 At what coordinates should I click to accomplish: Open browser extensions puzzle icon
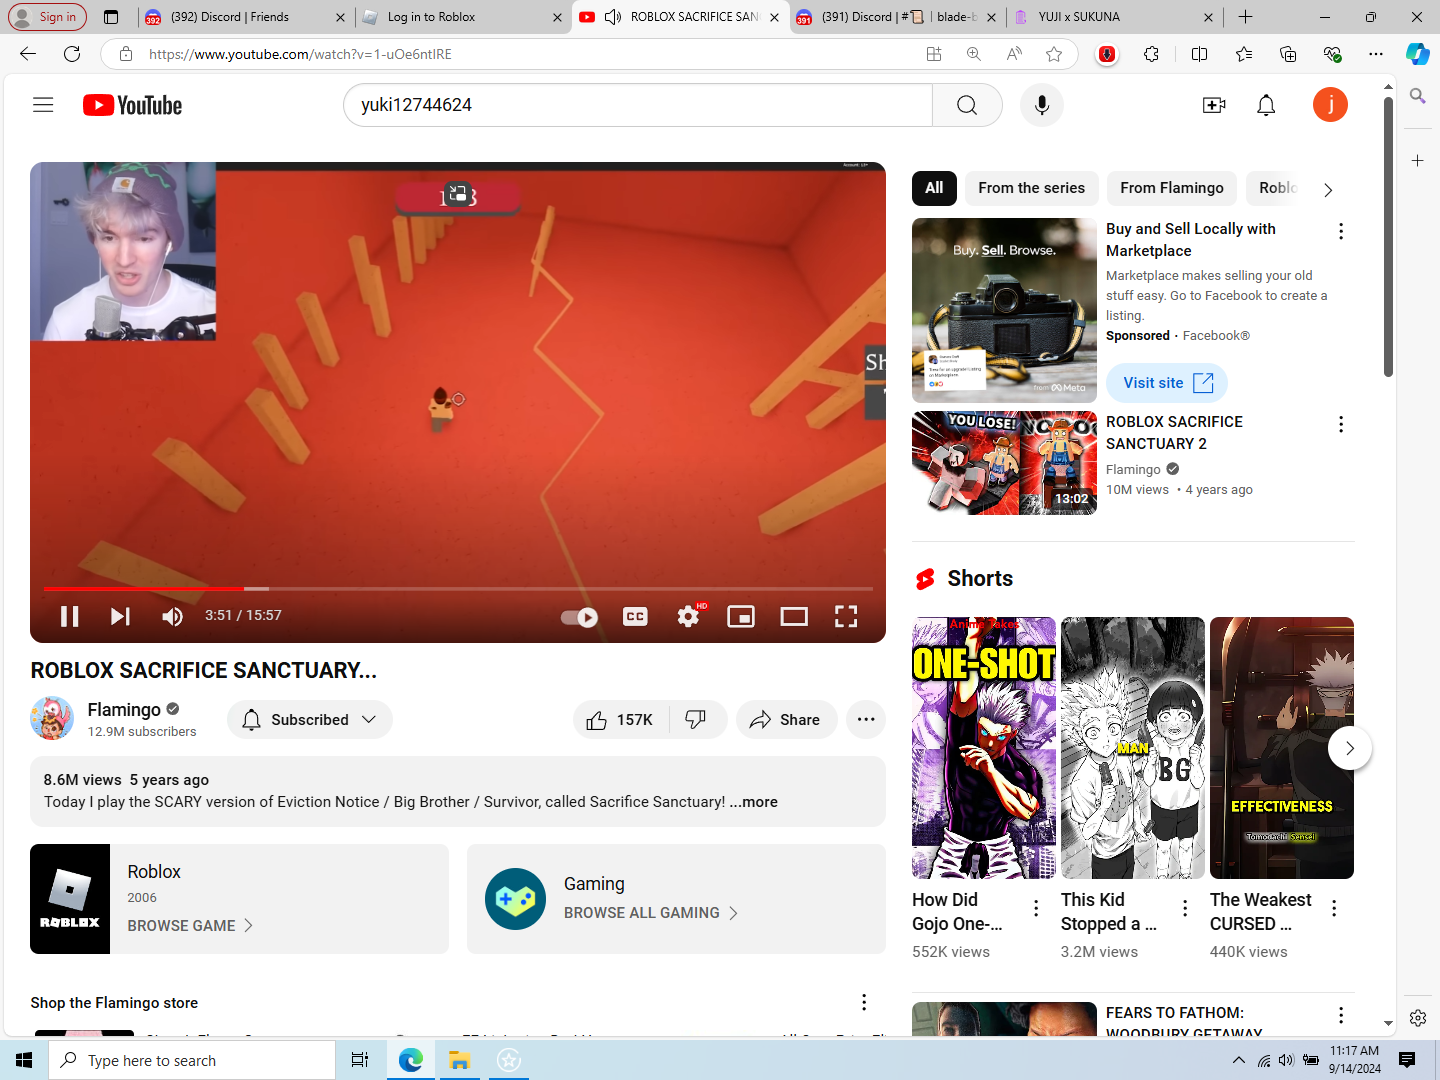pyautogui.click(x=1152, y=54)
